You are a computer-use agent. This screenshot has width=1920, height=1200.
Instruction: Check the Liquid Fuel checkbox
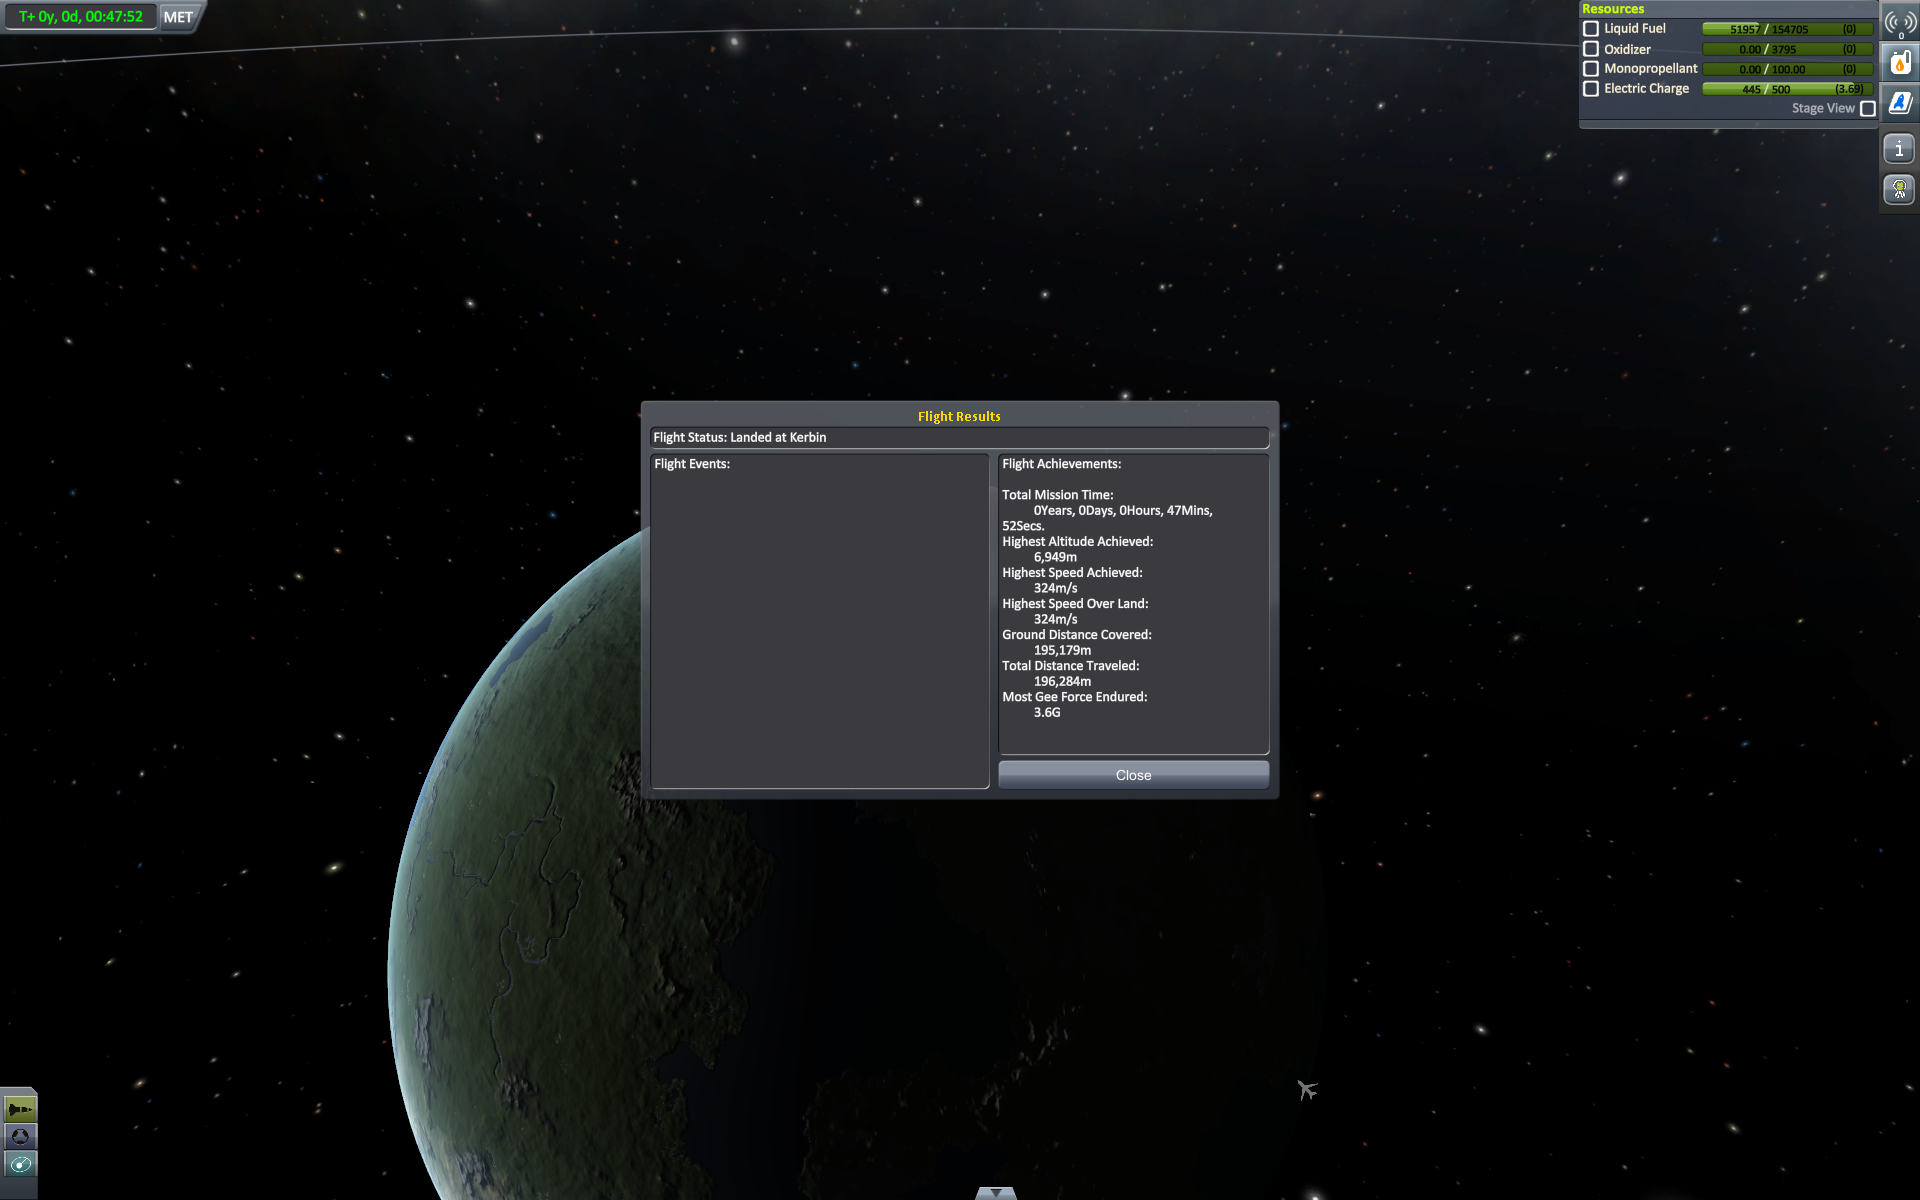[x=1591, y=29]
